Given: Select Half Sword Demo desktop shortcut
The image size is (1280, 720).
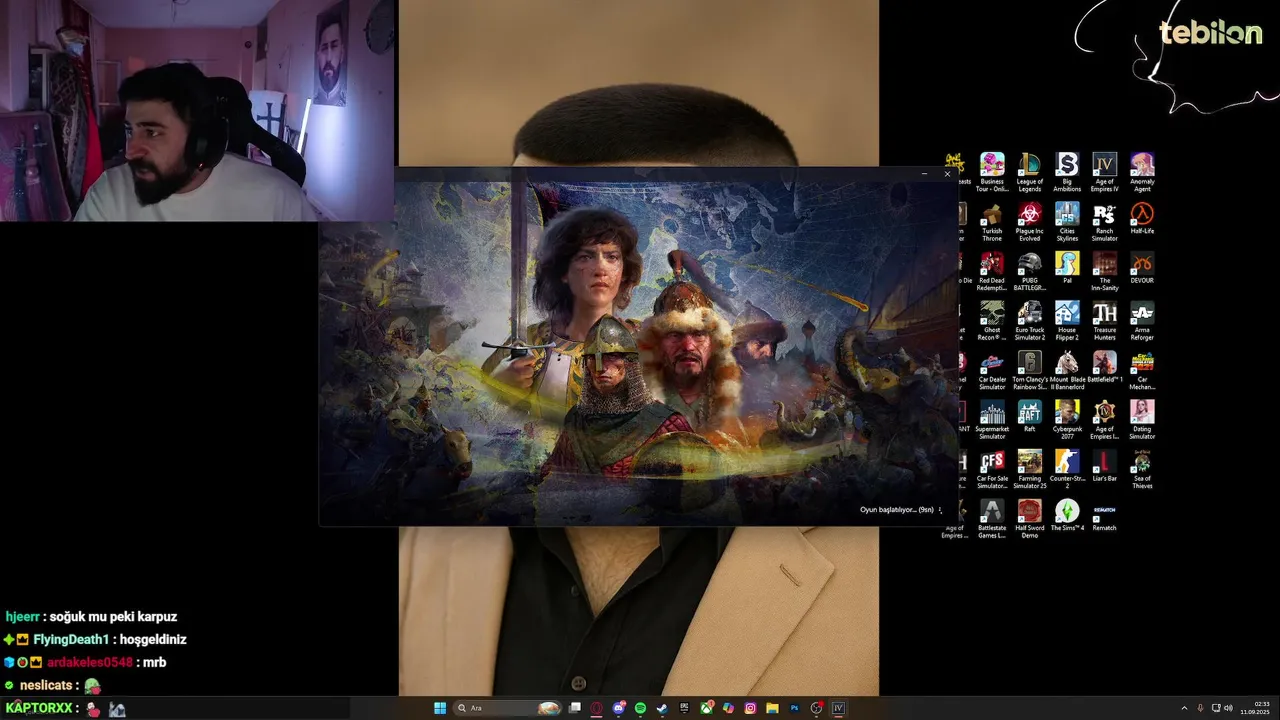Looking at the screenshot, I should (1029, 518).
